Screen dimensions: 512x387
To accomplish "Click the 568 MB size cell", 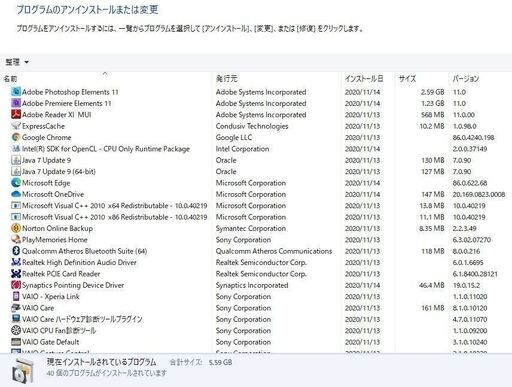I will [x=433, y=115].
